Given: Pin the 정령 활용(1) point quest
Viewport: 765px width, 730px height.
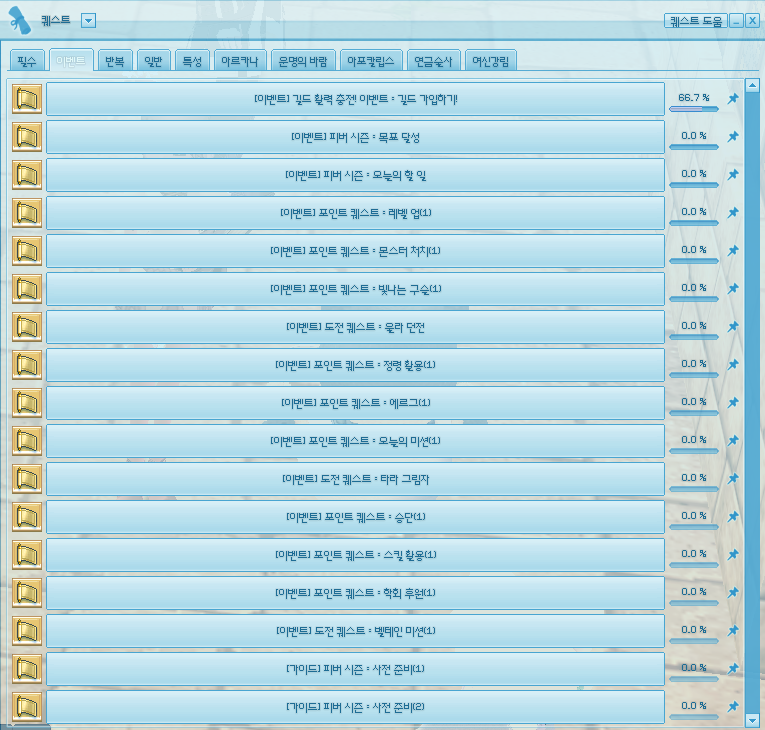Looking at the screenshot, I should coord(733,365).
